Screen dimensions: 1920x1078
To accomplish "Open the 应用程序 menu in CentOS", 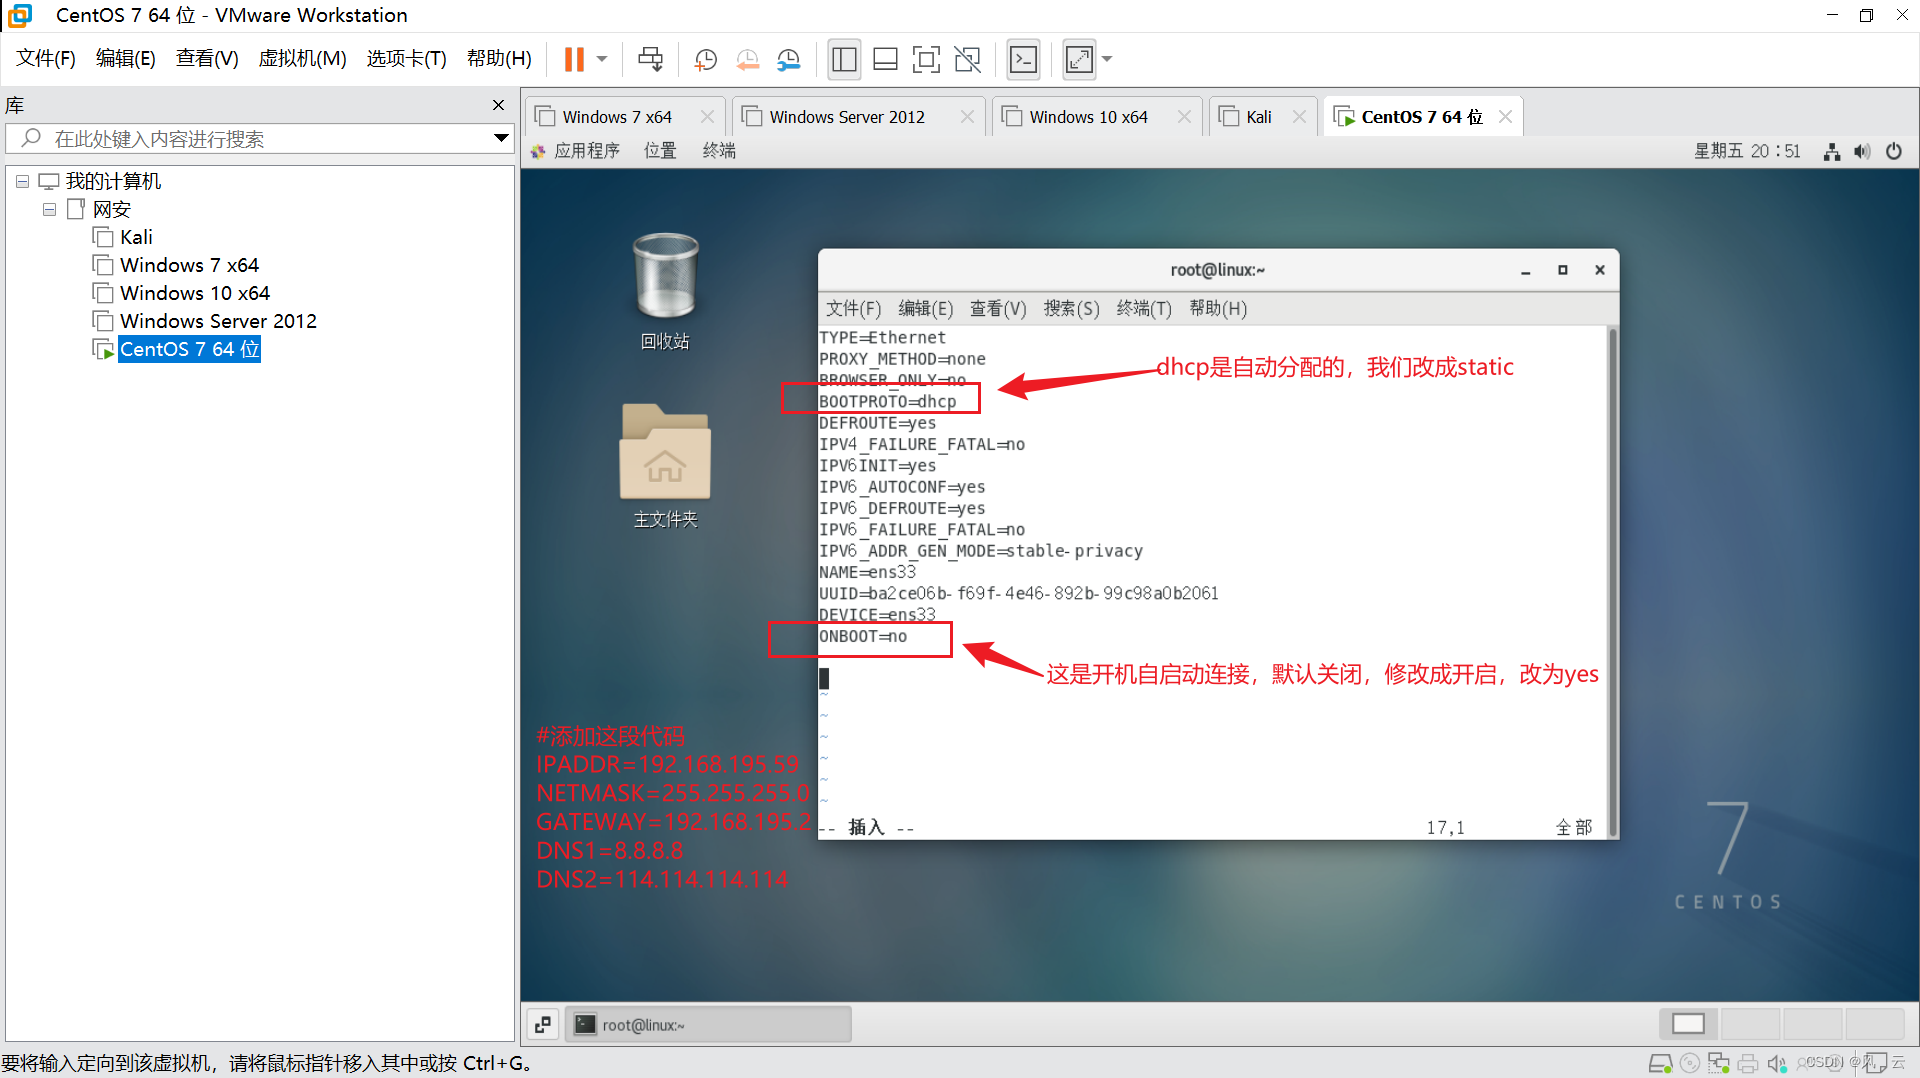I will coord(576,151).
